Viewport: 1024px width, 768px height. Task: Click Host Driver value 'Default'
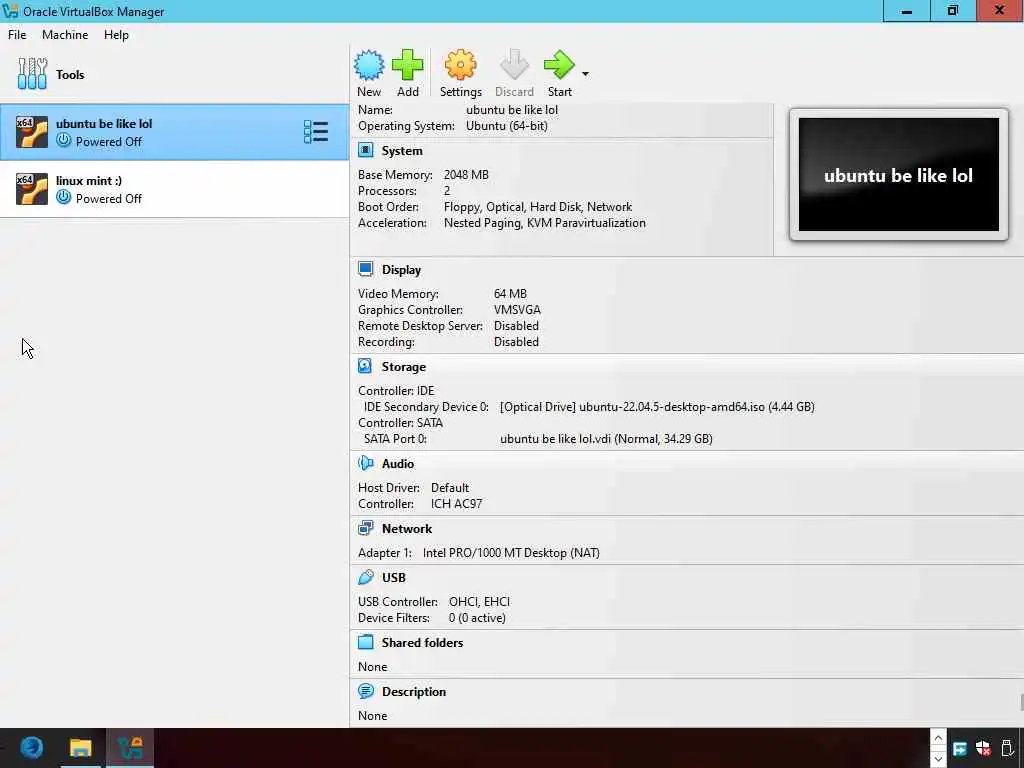(x=450, y=488)
